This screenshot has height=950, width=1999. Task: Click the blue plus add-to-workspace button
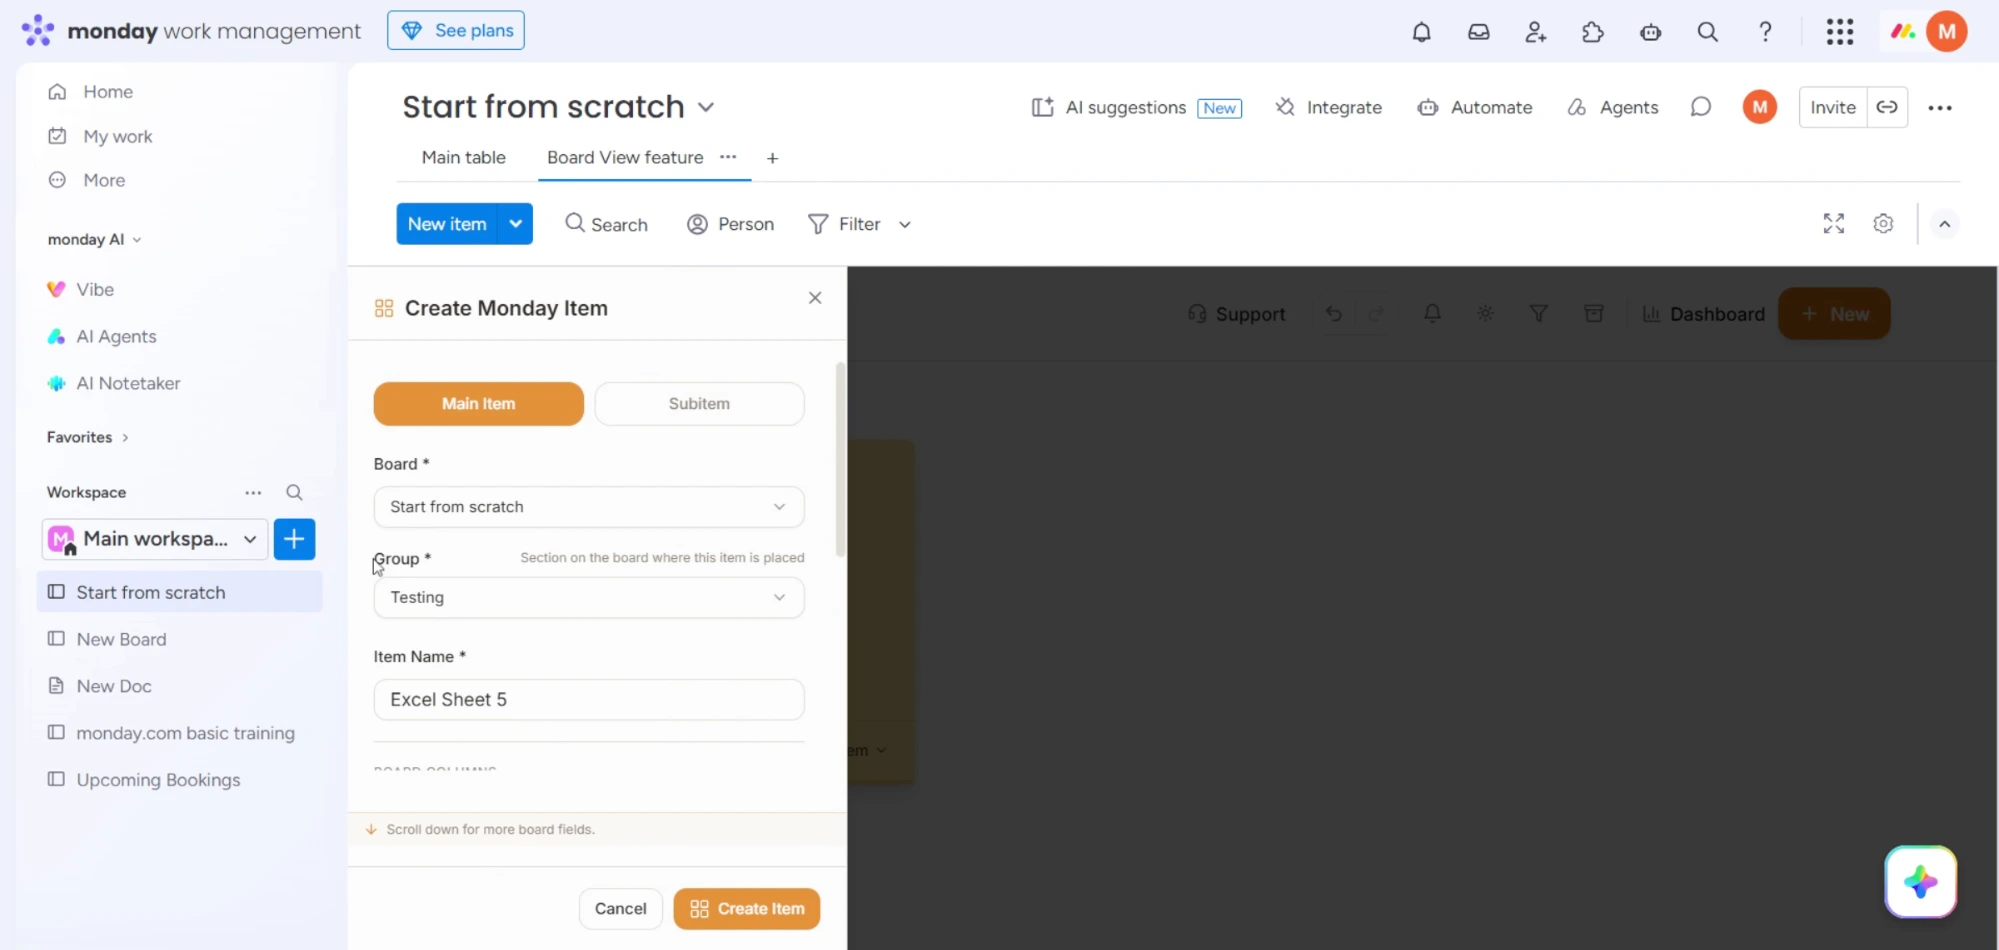[x=294, y=539]
